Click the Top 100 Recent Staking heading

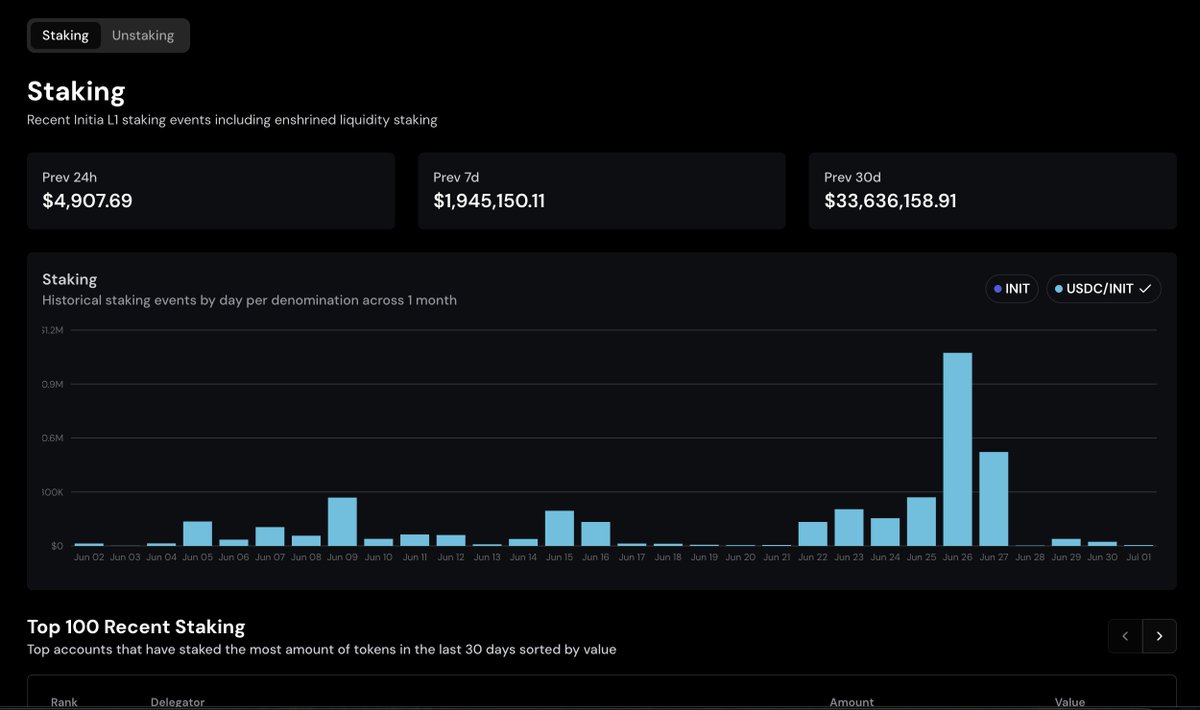click(136, 627)
